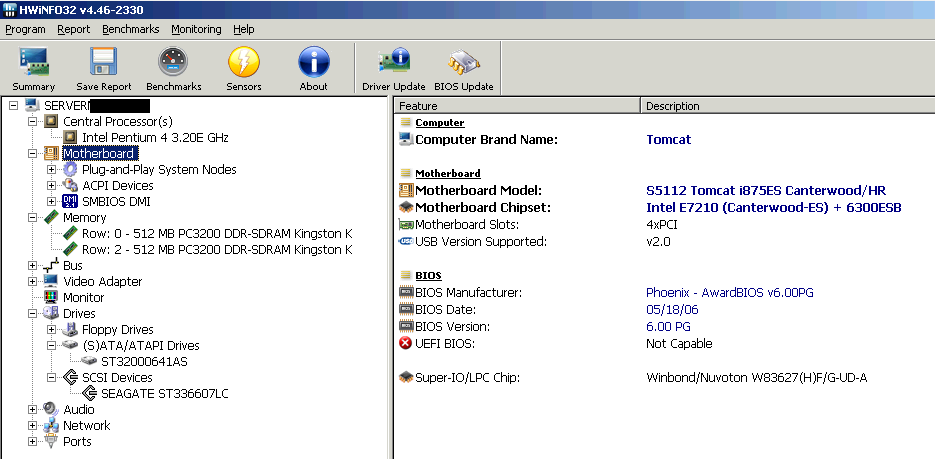Expand Plug-and-Play System Nodes

pyautogui.click(x=51, y=169)
